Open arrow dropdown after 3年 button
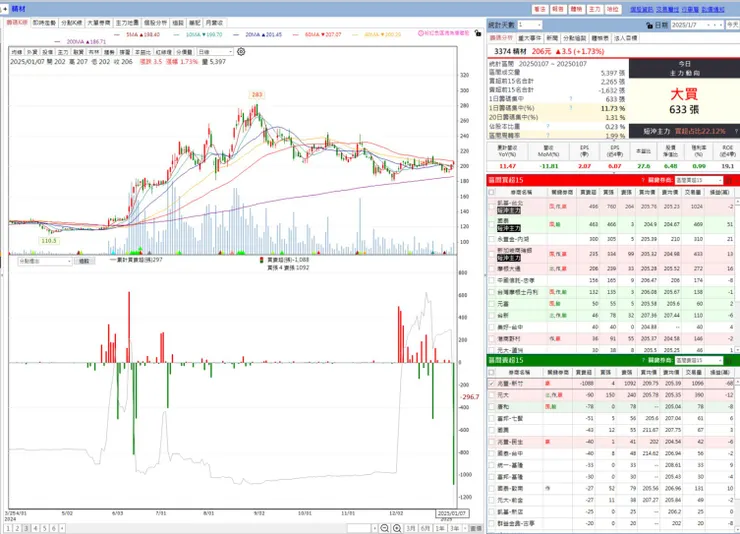The width and height of the screenshot is (740, 534). [465, 528]
